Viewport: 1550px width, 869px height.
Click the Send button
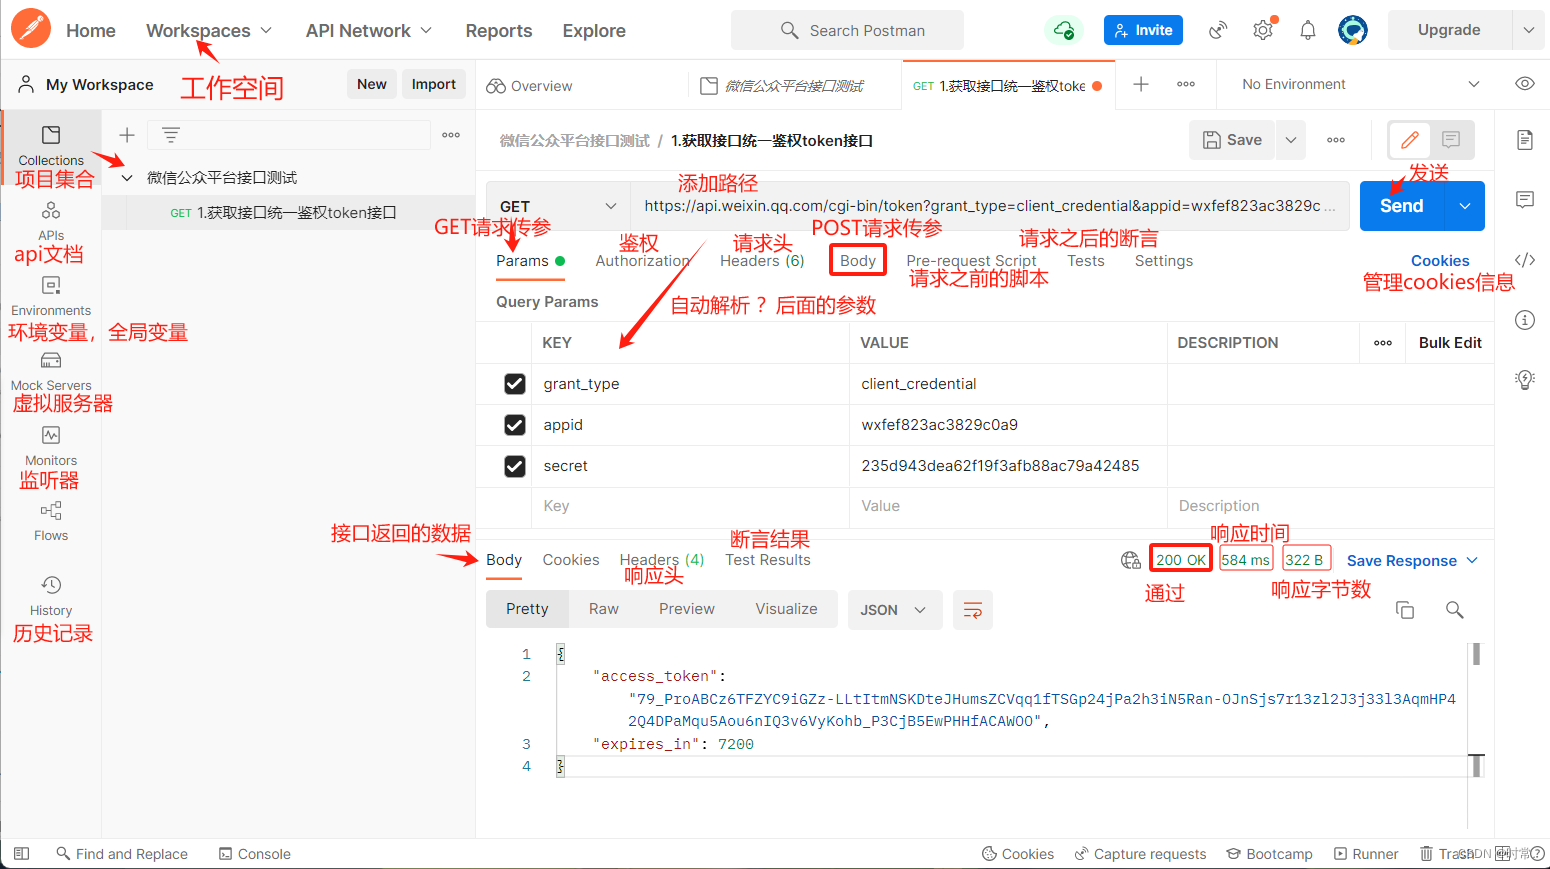pos(1402,206)
